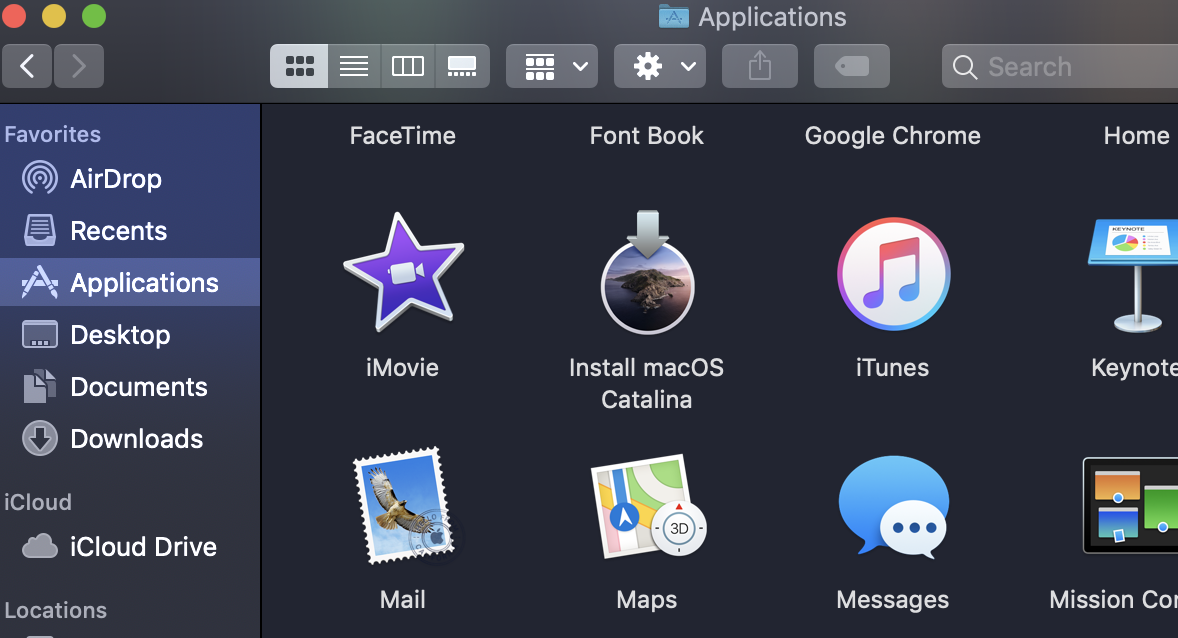The image size is (1178, 638).
Task: Click into the Search field
Action: (x=1059, y=66)
